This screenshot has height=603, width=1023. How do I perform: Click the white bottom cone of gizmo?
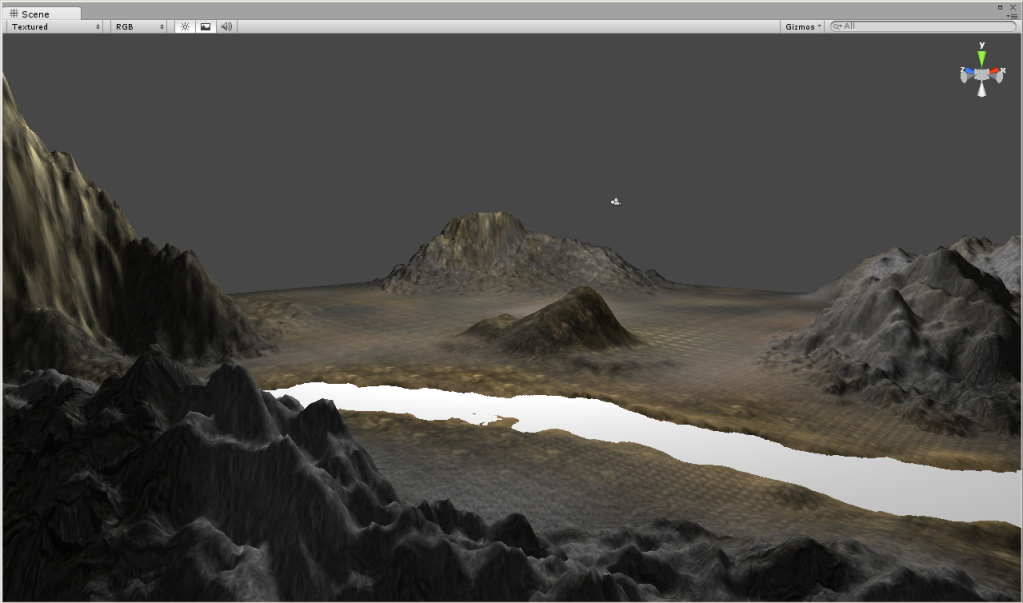982,89
